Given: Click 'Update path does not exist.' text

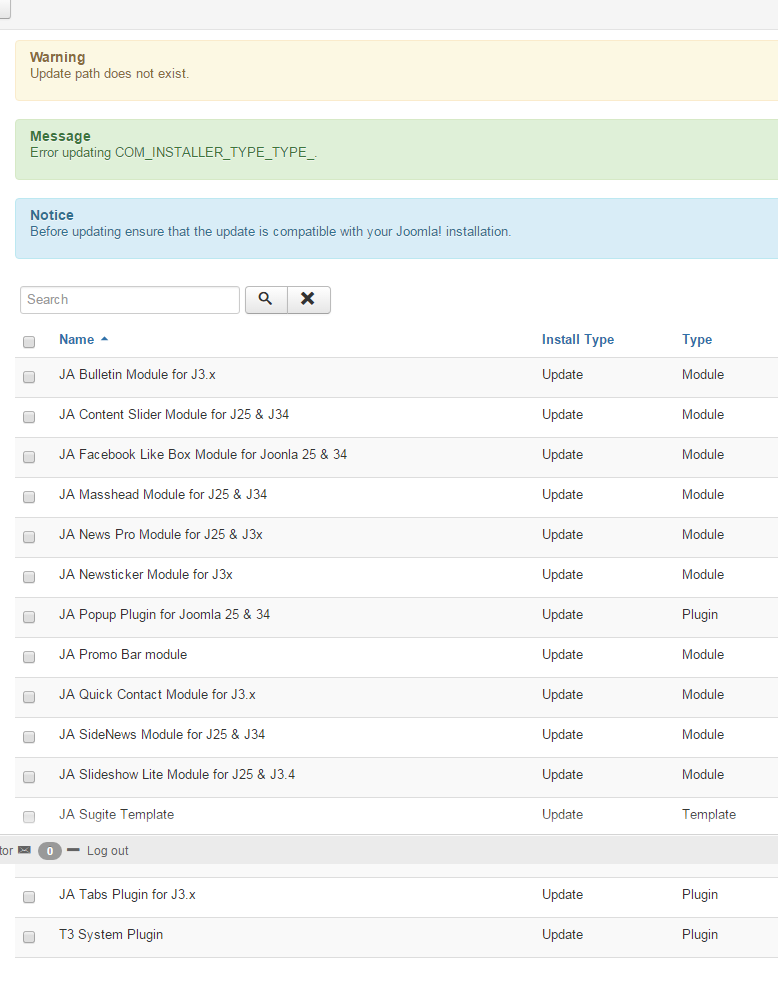Looking at the screenshot, I should click(110, 74).
